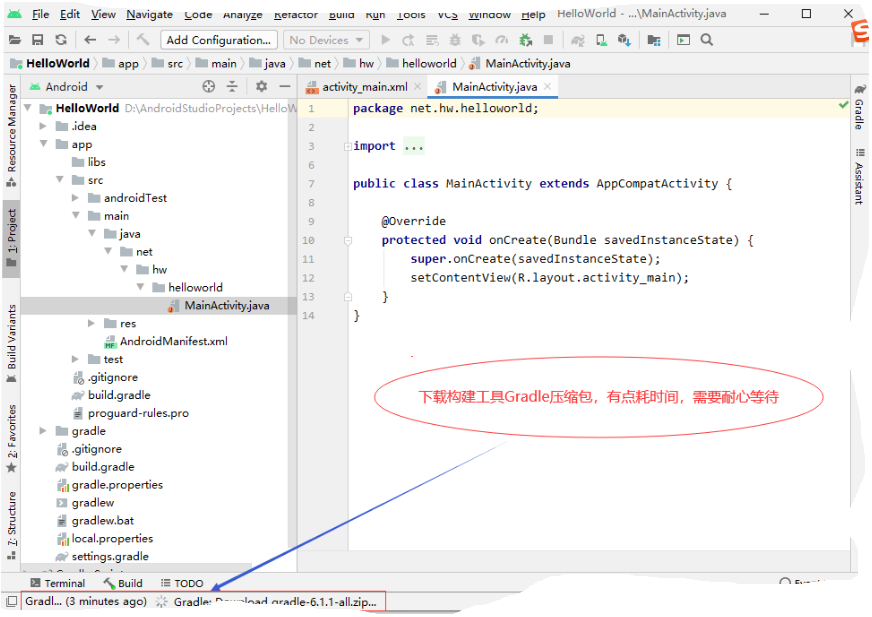Image resolution: width=872 pixels, height=617 pixels.
Task: Open the AVD Manager icon
Action: coord(601,40)
